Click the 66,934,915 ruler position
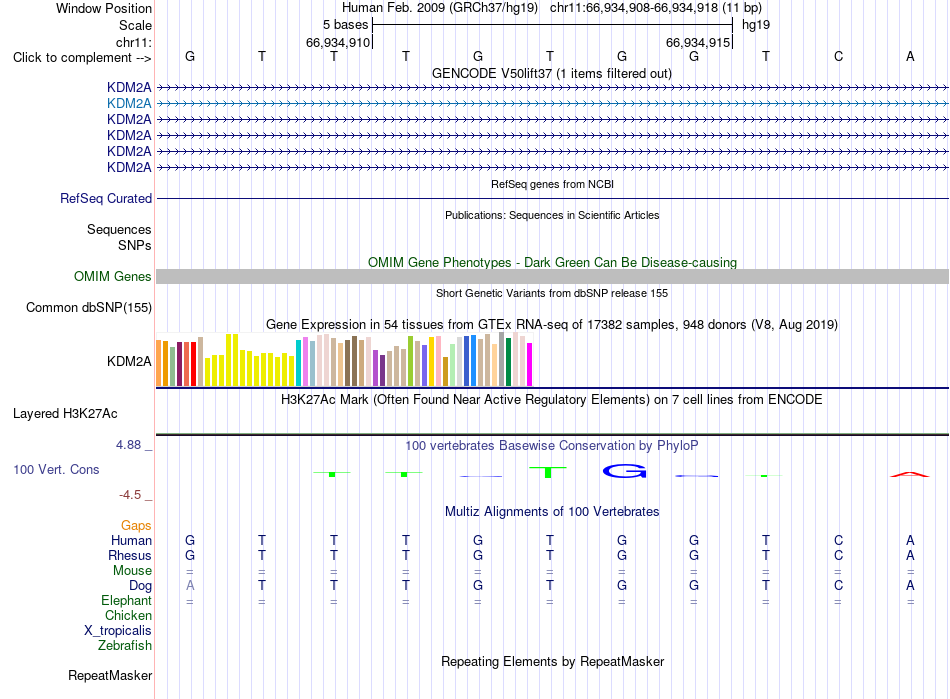 coord(697,42)
